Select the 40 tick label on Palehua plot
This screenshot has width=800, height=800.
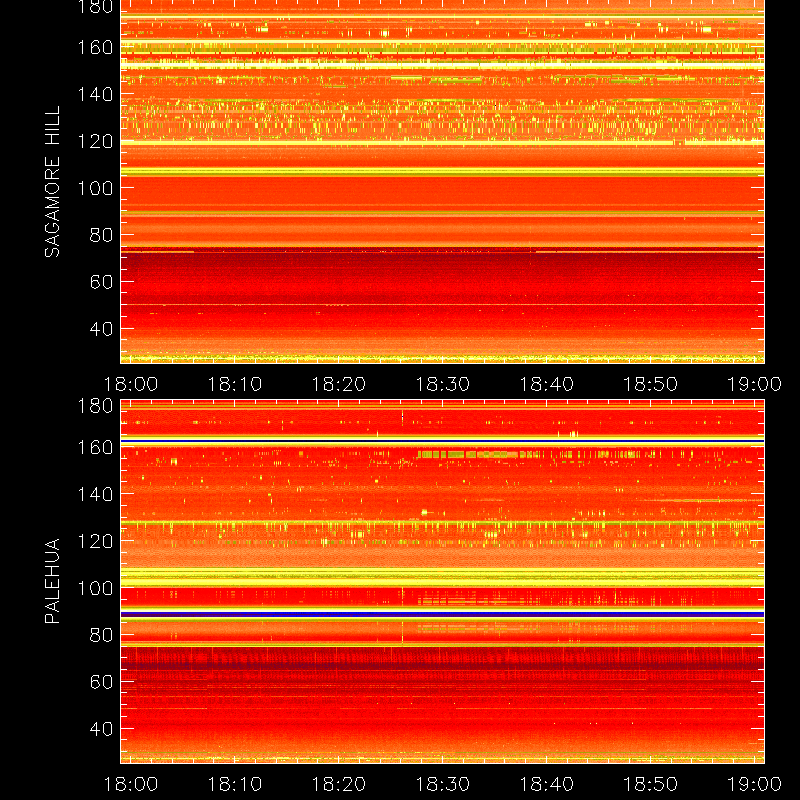(101, 729)
